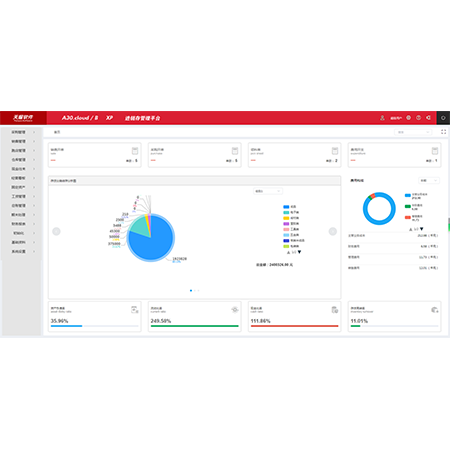Toggle fullscreen with the expand-corners icon
The height and width of the screenshot is (450, 450).
point(443,132)
